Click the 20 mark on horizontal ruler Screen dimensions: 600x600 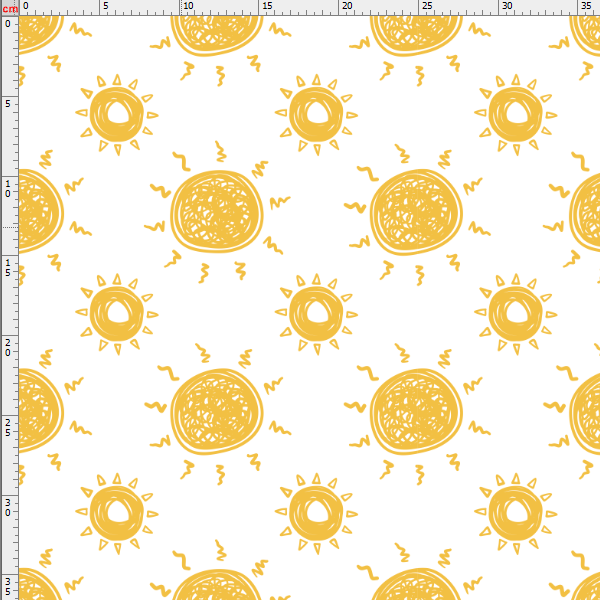347,6
